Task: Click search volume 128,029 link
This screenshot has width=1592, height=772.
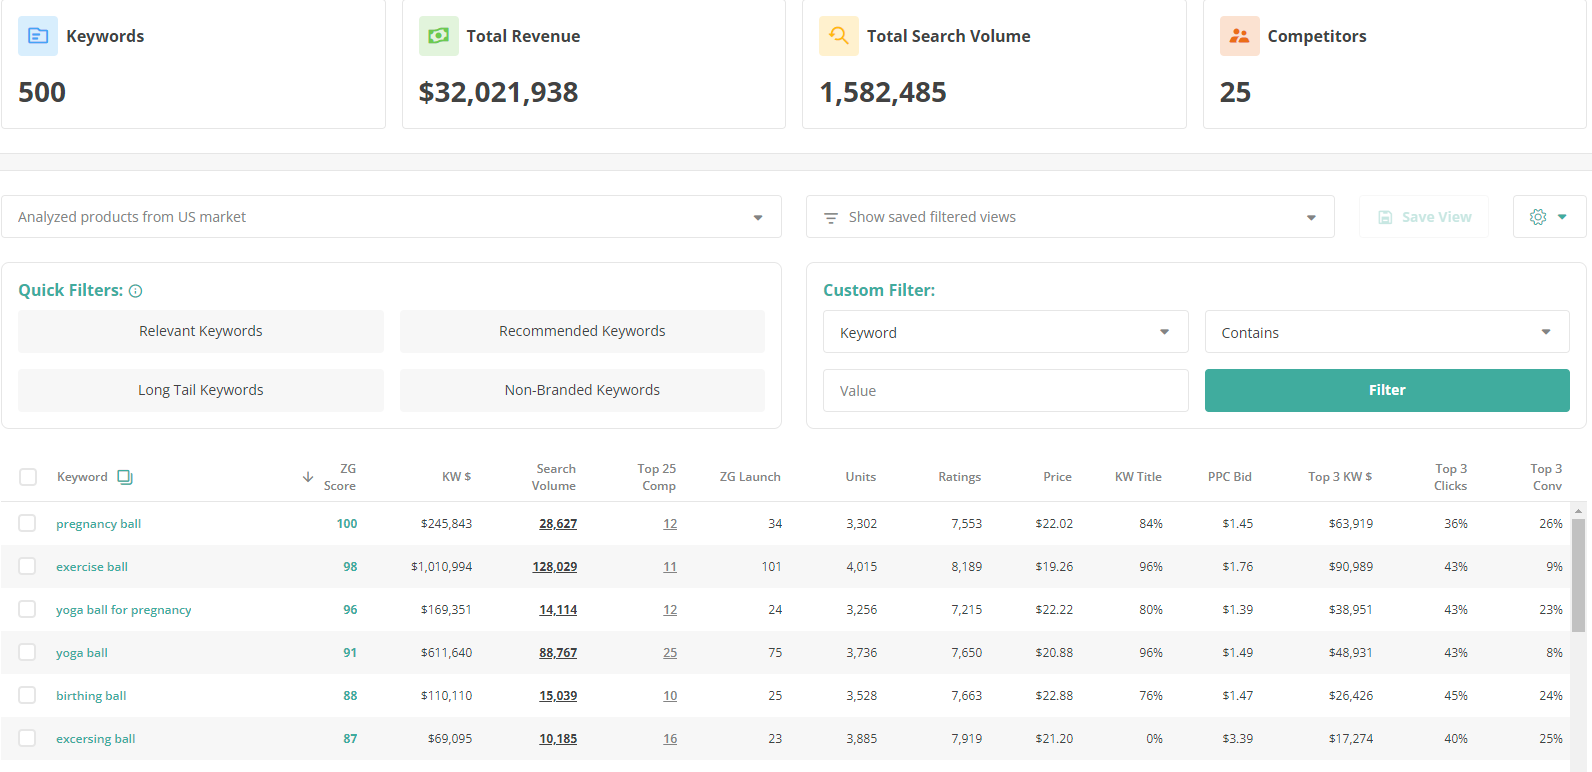Action: pos(554,567)
